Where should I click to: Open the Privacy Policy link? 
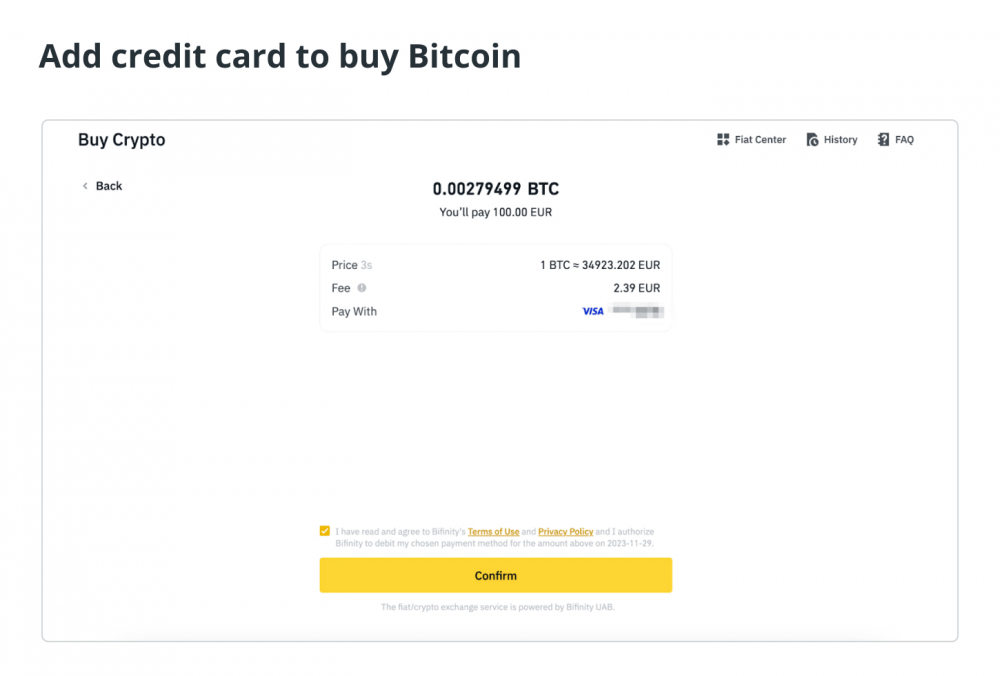566,531
